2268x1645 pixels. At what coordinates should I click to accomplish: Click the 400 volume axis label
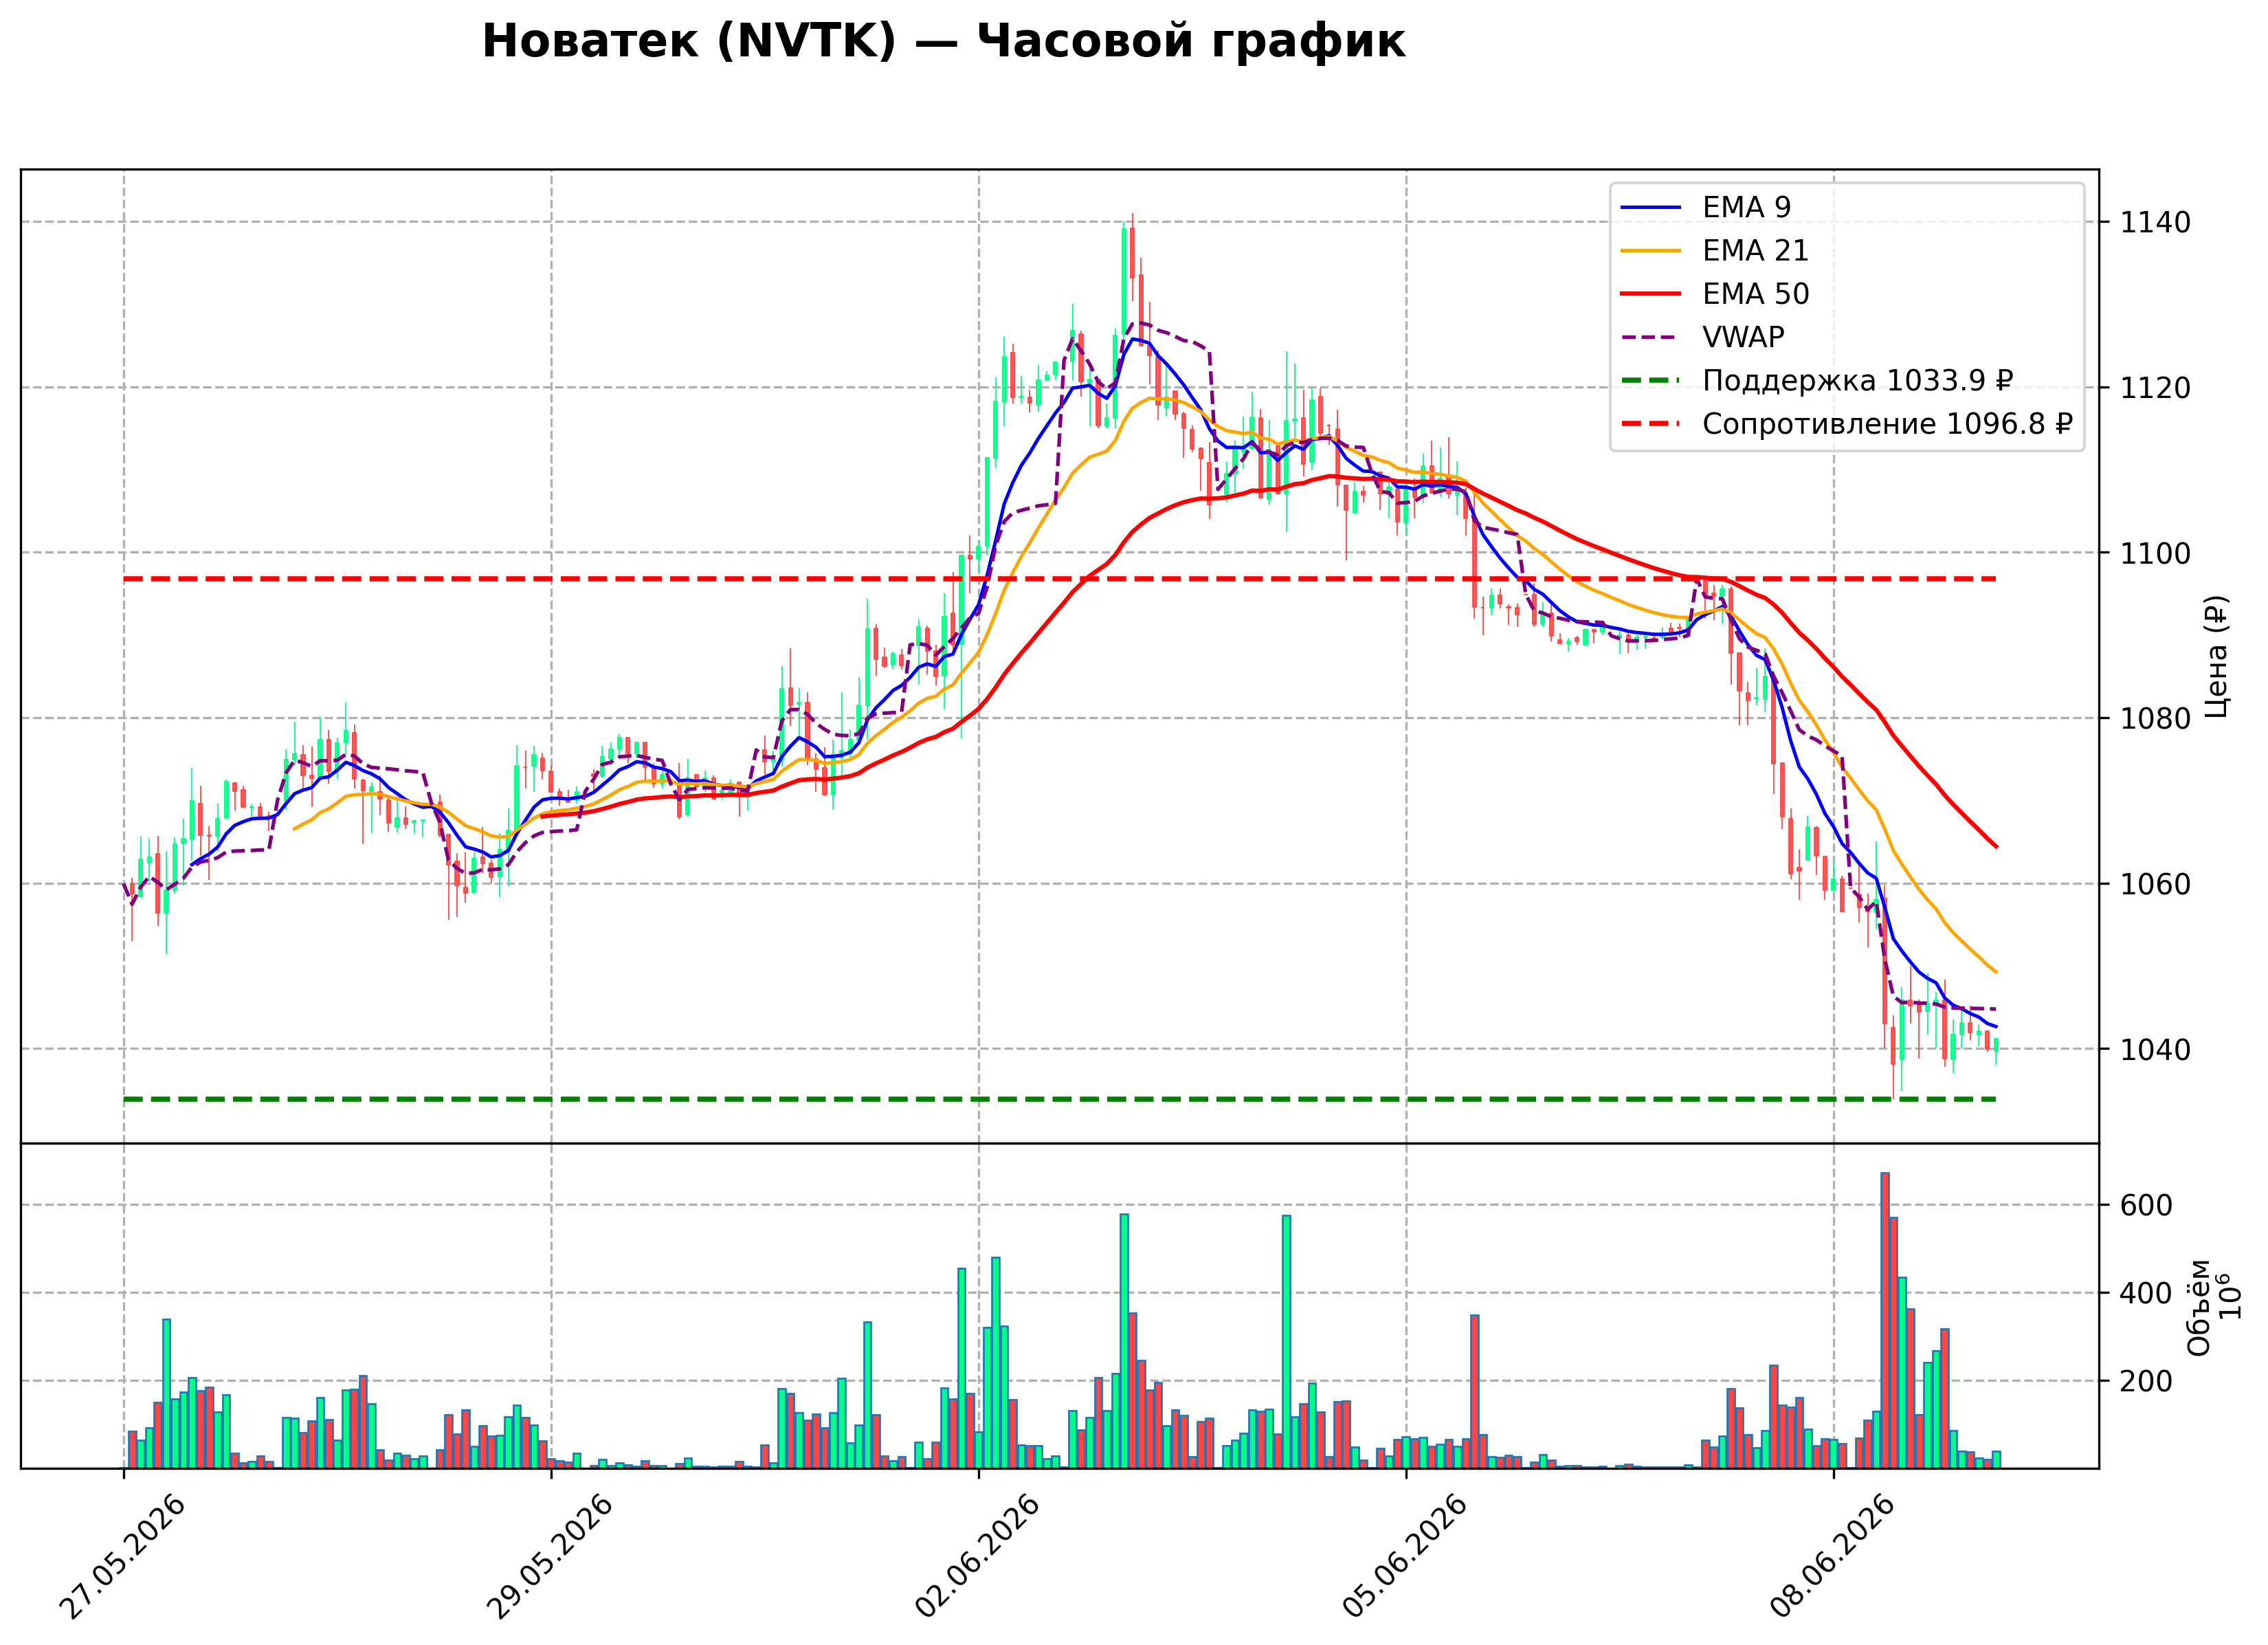[2146, 1293]
